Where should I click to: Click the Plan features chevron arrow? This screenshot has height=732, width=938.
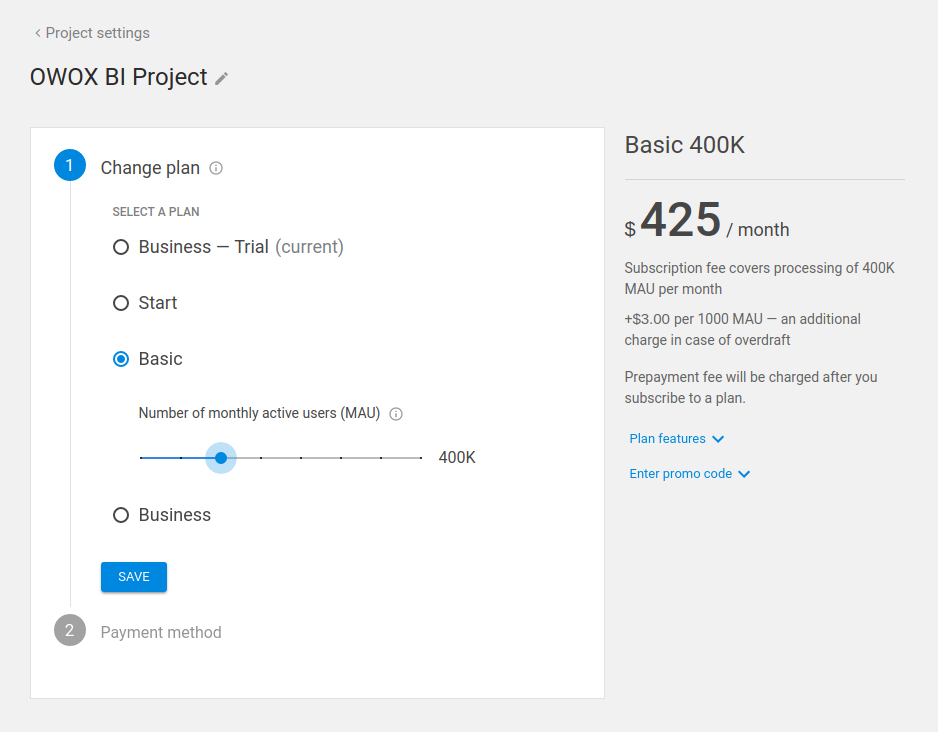718,439
